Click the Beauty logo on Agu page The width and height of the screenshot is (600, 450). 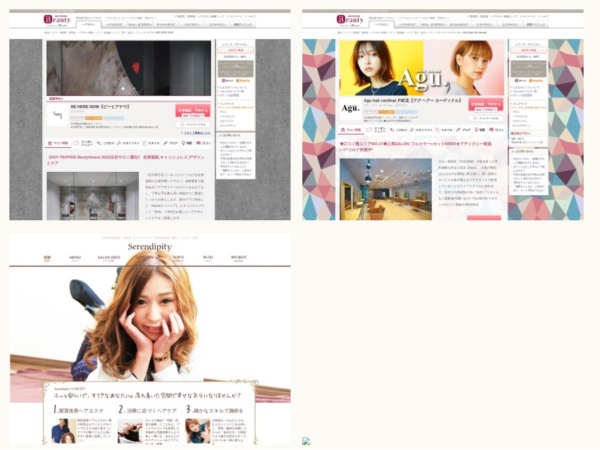[350, 20]
